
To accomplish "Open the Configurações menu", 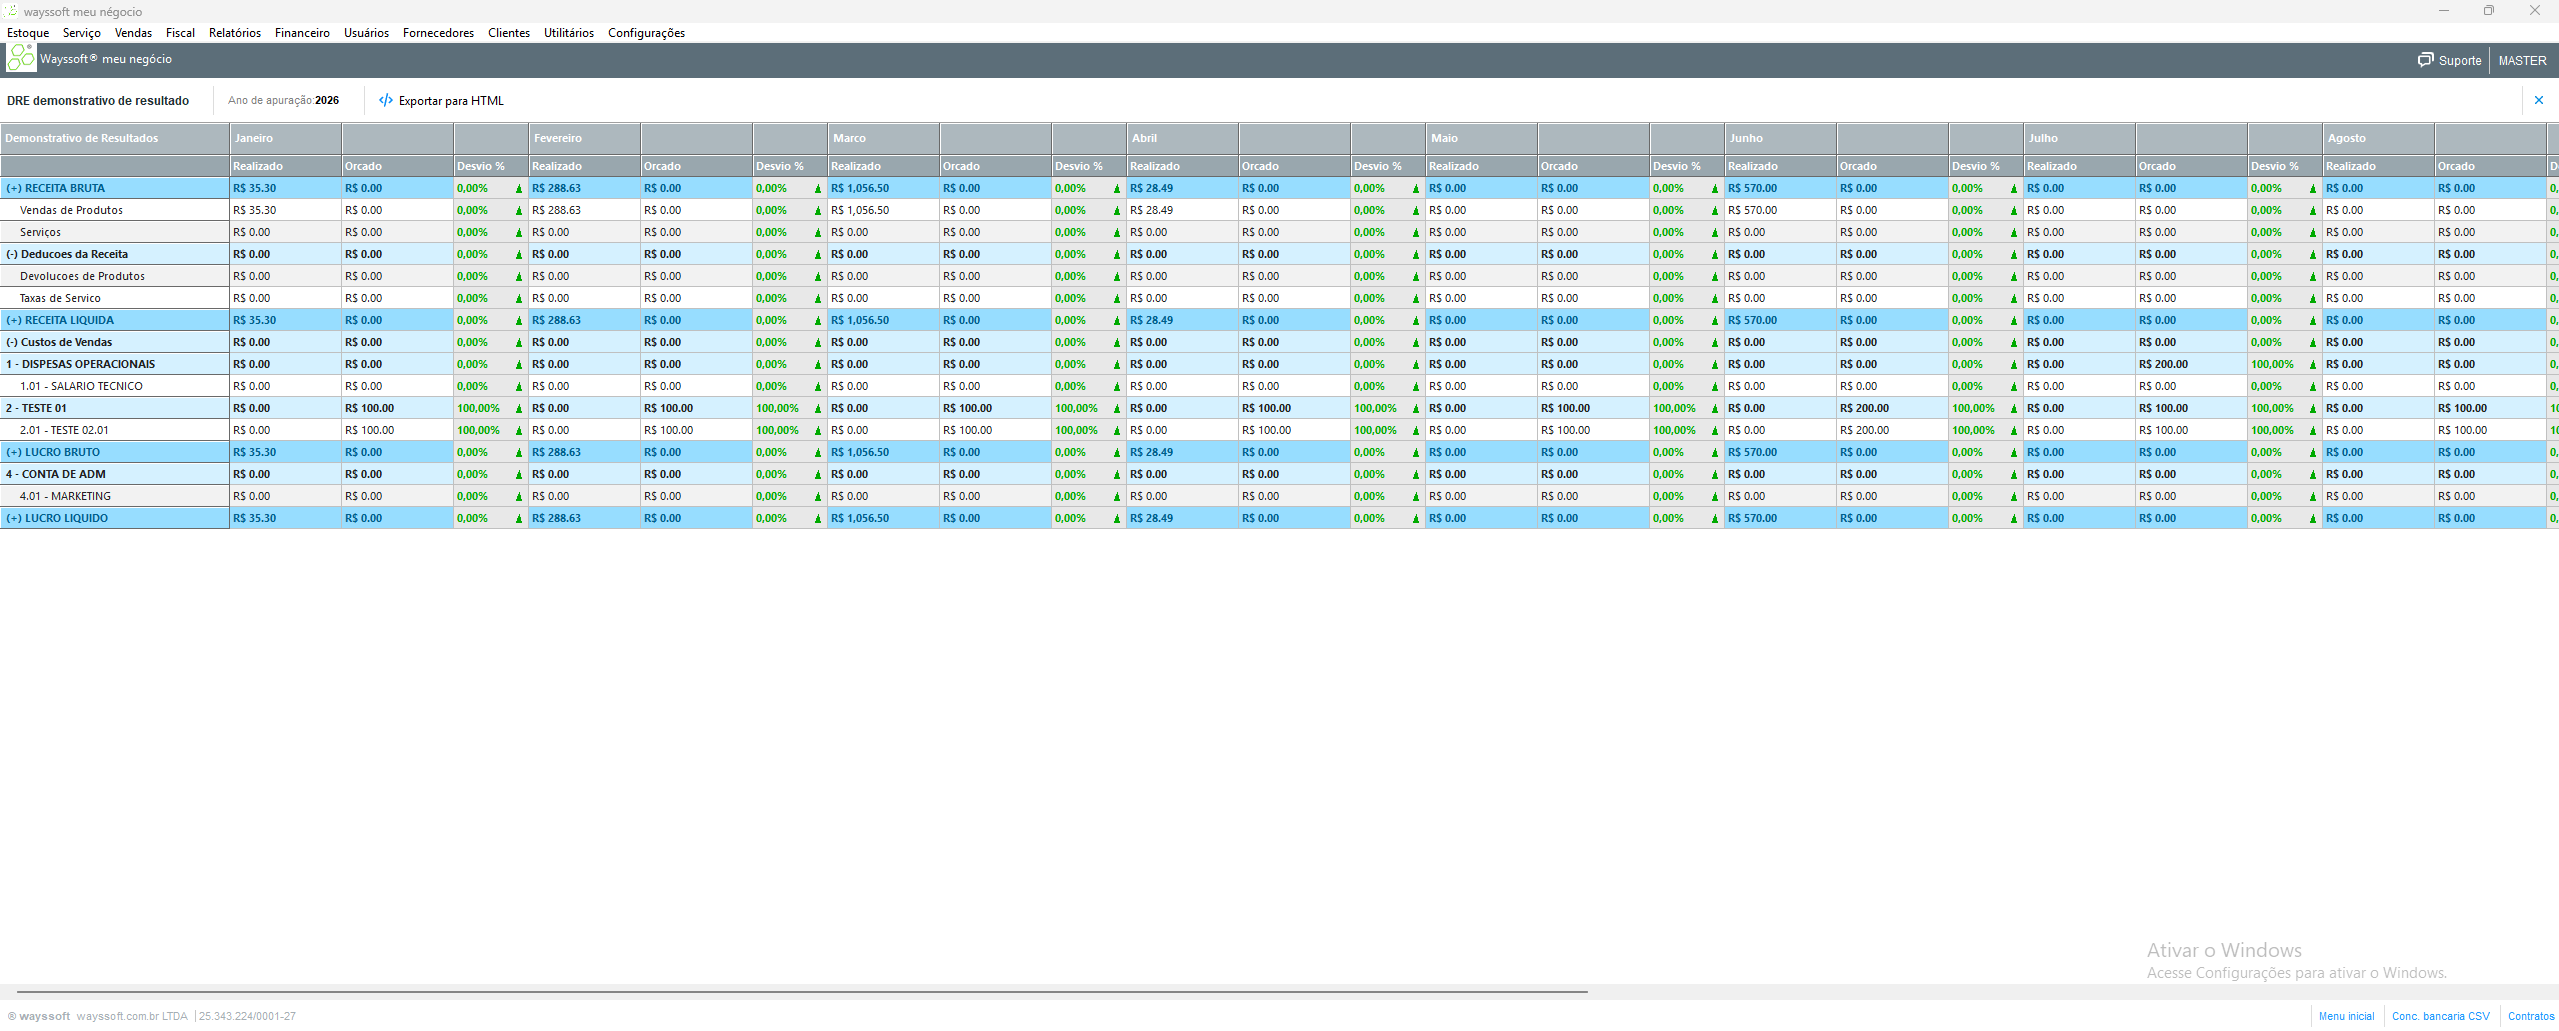I will 646,33.
